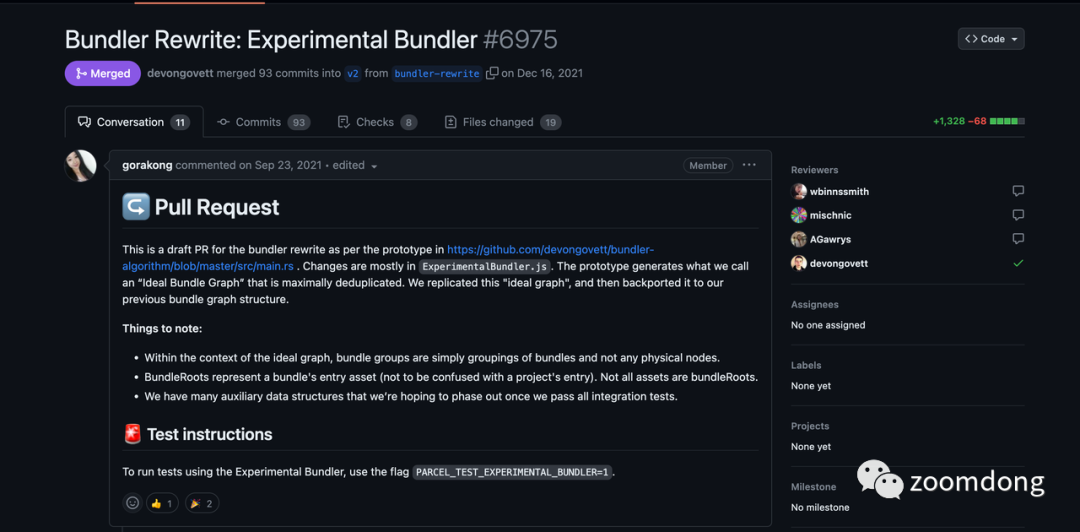Image resolution: width=1080 pixels, height=532 pixels.
Task: Open the bundler-algorithm main.rs GitHub link
Action: pyautogui.click(x=388, y=257)
